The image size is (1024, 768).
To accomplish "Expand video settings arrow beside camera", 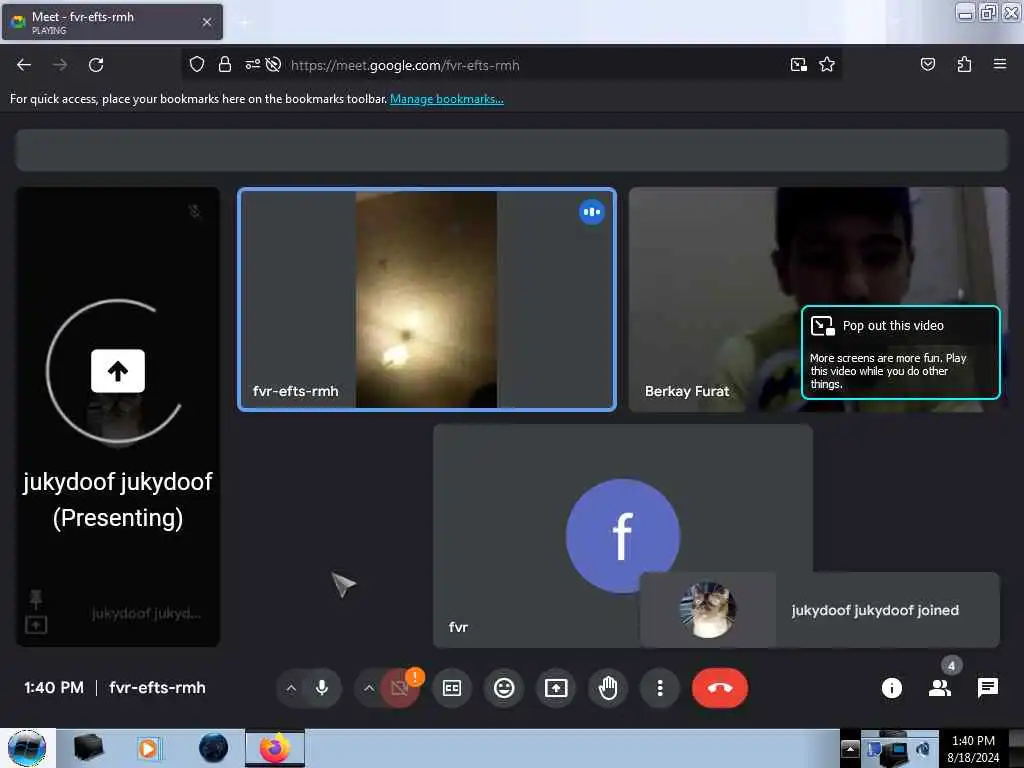I will (369, 688).
